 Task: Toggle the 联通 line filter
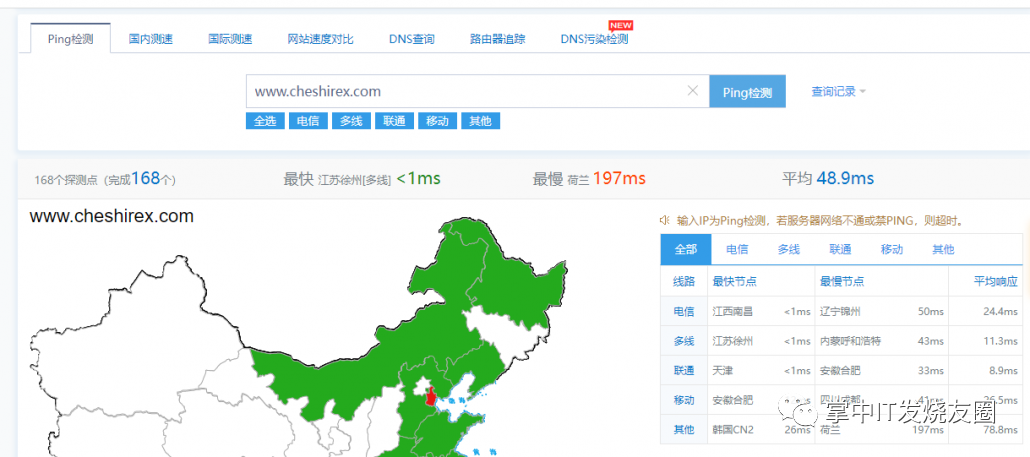pos(393,121)
